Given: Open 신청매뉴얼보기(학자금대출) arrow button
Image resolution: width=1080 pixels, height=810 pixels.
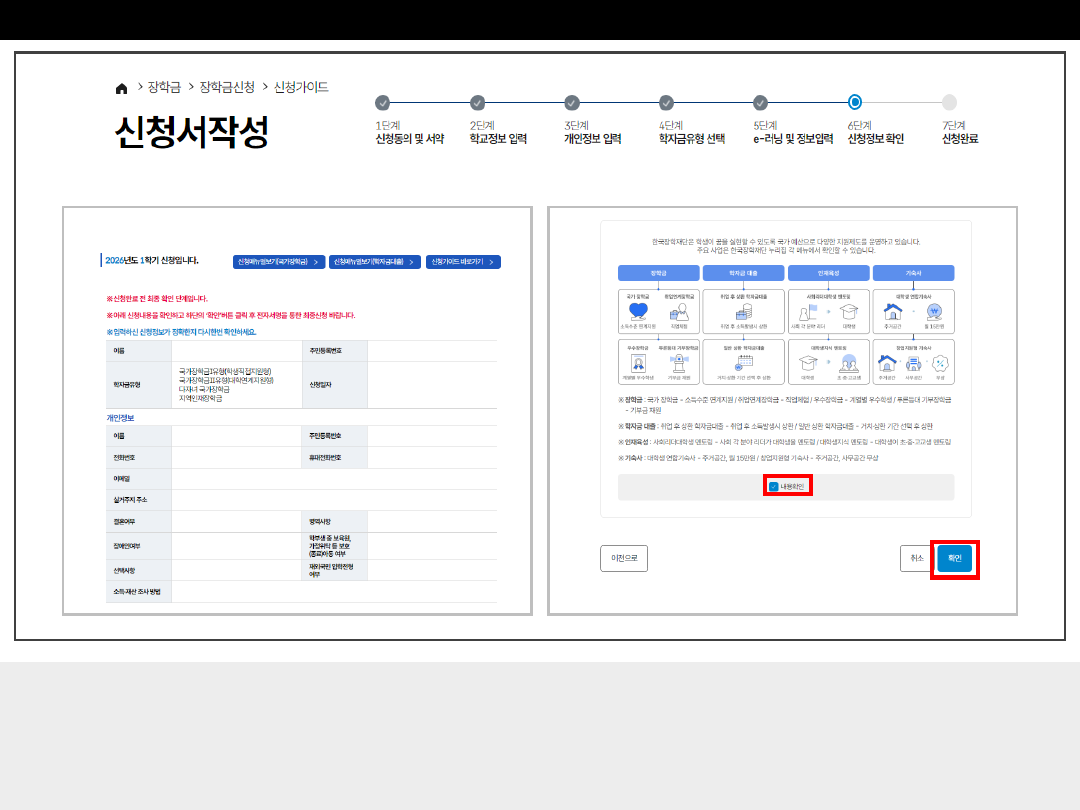Looking at the screenshot, I should point(375,262).
